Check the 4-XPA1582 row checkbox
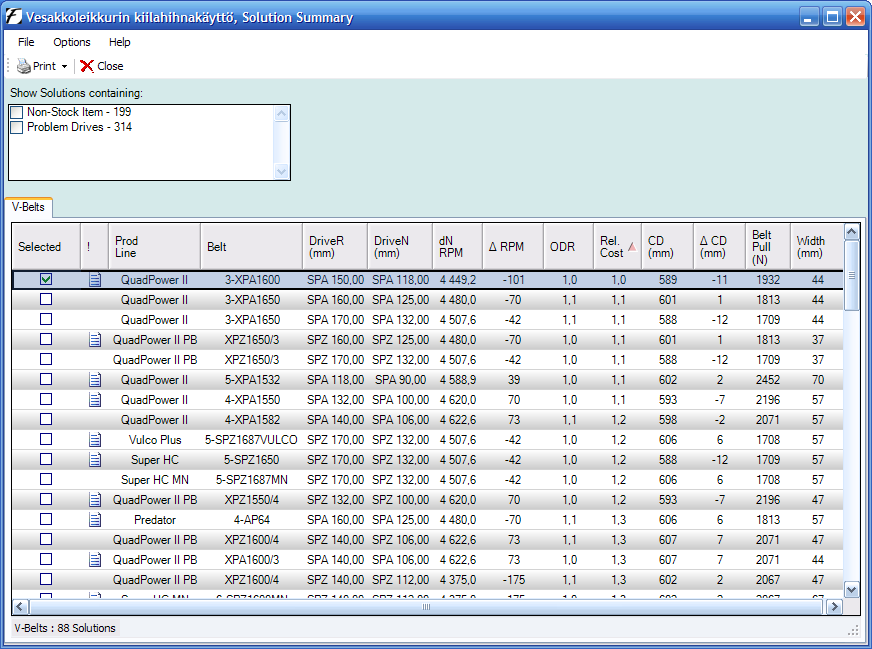The width and height of the screenshot is (872, 649). tap(46, 419)
